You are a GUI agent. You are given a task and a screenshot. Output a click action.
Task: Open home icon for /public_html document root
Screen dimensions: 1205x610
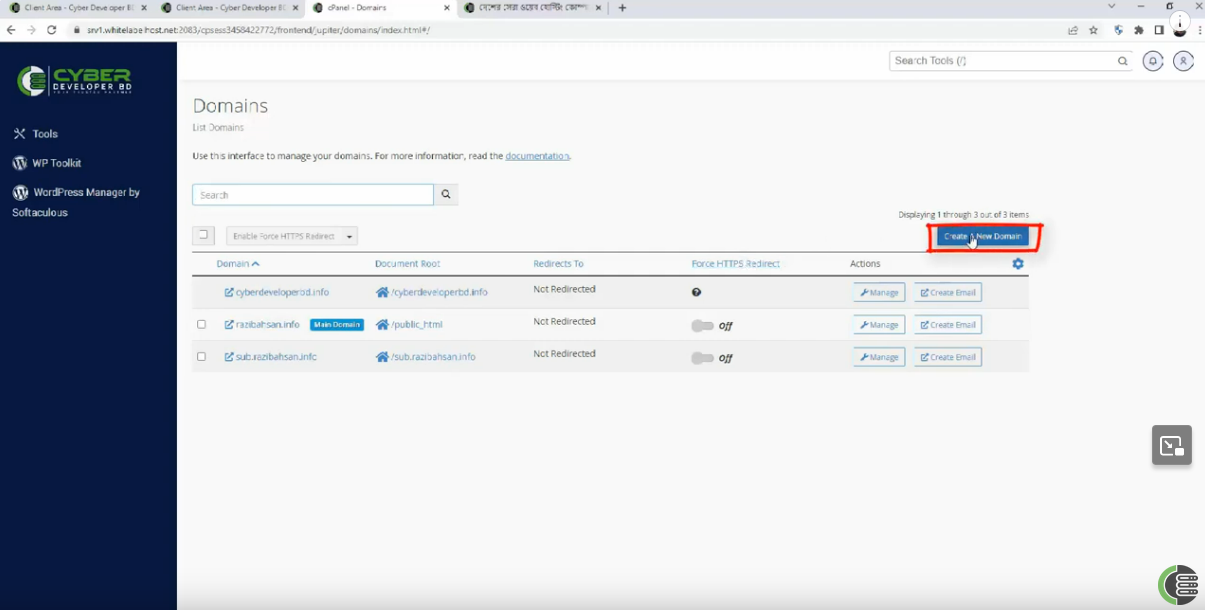coord(382,325)
